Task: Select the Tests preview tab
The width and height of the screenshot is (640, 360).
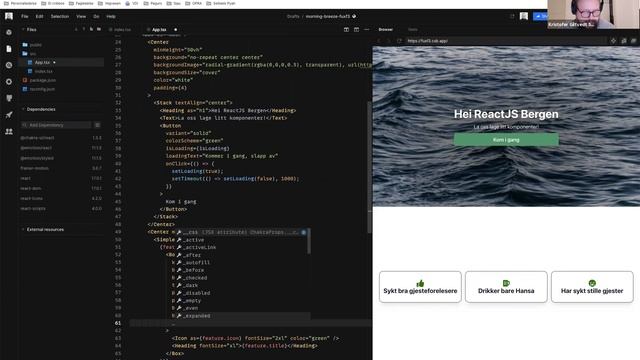Action: point(413,29)
